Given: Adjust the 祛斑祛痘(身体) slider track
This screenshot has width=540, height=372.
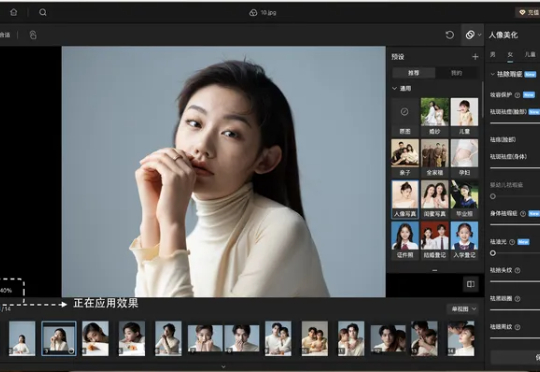Looking at the screenshot, I should pyautogui.click(x=515, y=168).
